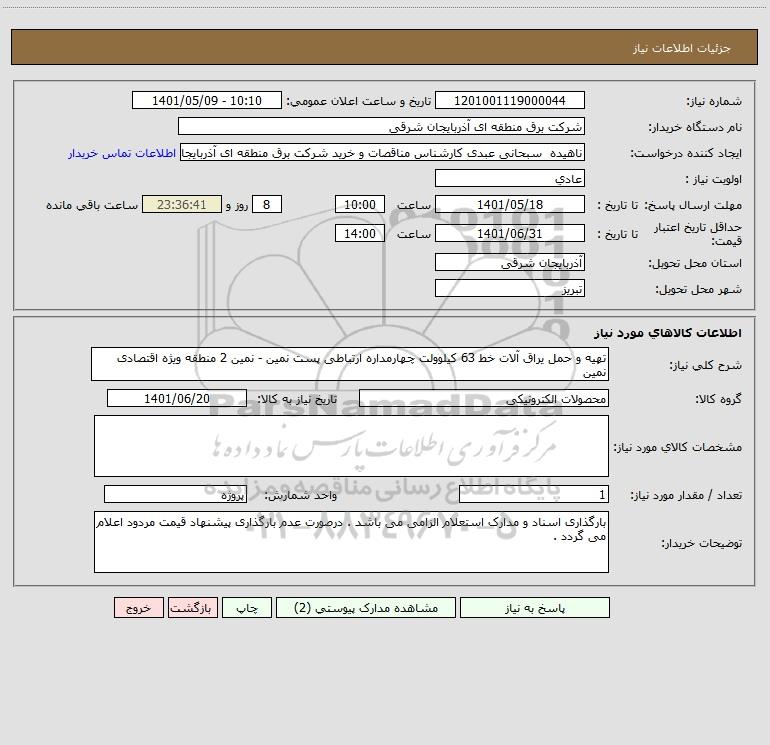
Task: Click goods need date 1401/06/20
Action: tap(177, 398)
